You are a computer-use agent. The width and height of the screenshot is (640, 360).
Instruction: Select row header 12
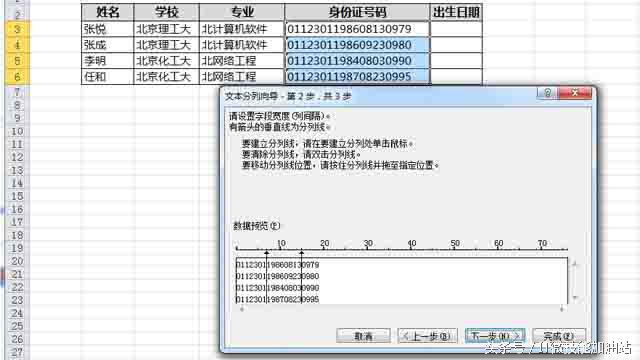(x=17, y=157)
